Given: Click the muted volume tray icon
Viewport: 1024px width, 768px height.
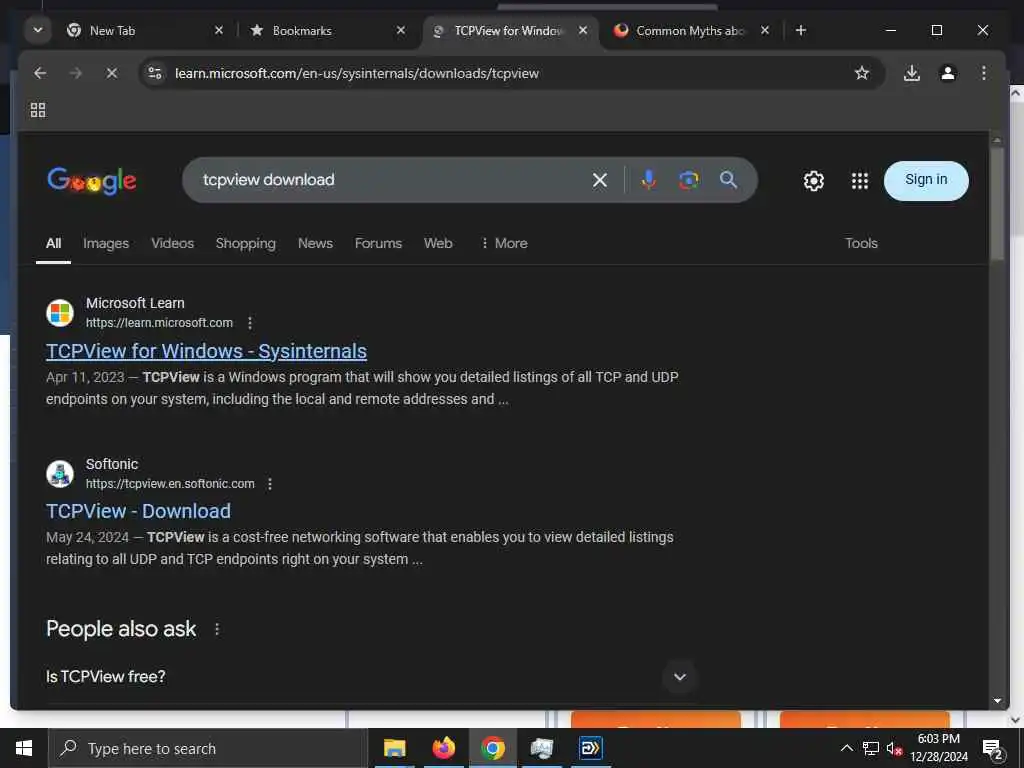Looking at the screenshot, I should [894, 749].
